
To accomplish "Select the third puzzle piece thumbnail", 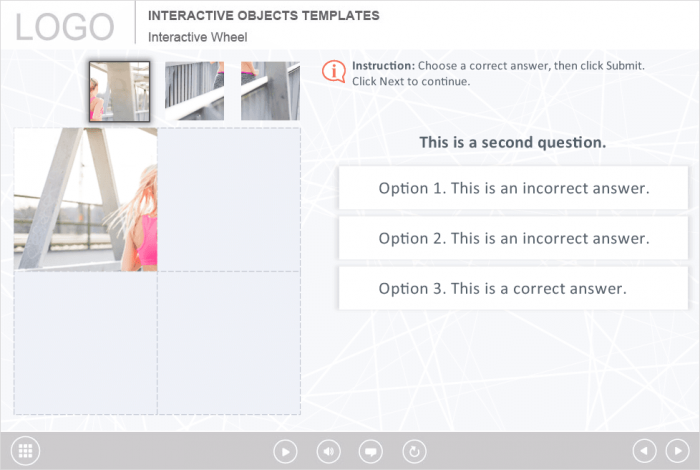I will 270,91.
